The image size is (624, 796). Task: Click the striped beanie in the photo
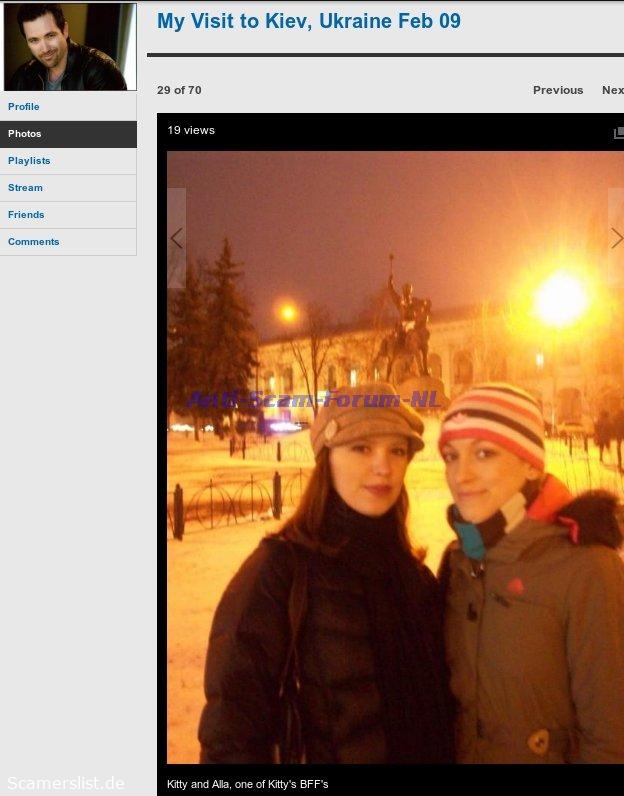pyautogui.click(x=494, y=417)
